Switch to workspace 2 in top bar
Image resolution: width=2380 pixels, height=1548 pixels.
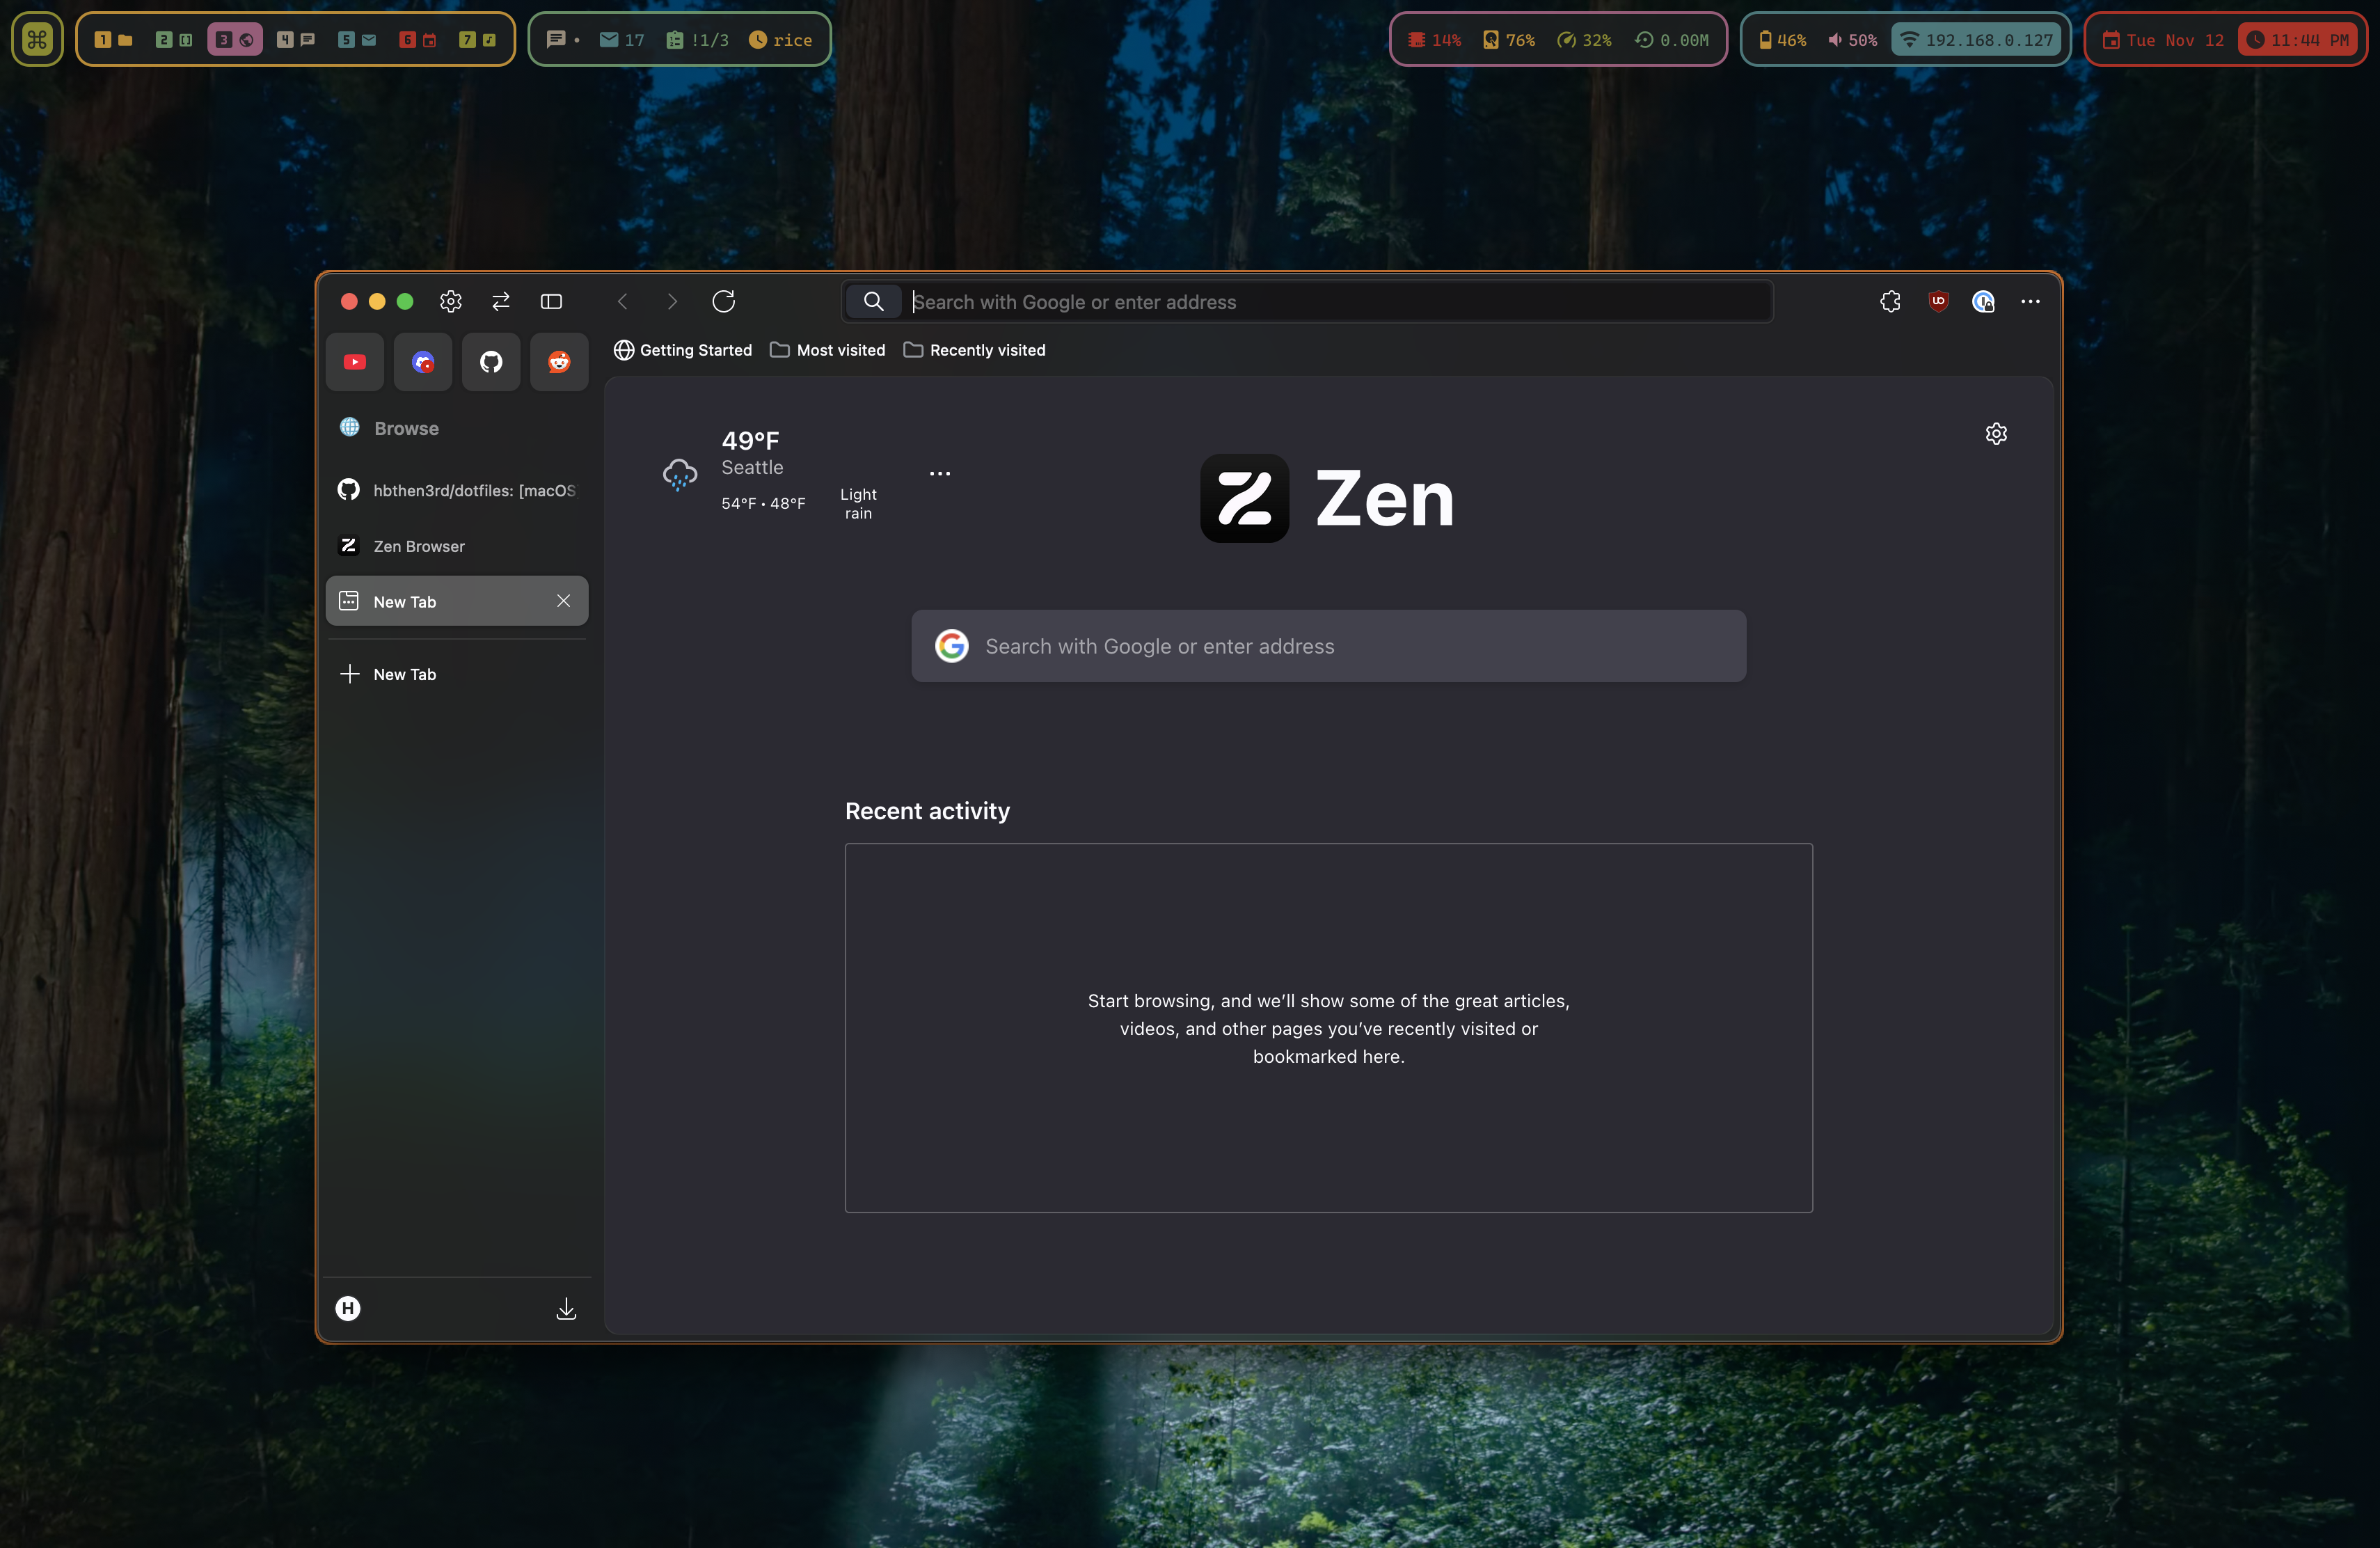tap(174, 40)
